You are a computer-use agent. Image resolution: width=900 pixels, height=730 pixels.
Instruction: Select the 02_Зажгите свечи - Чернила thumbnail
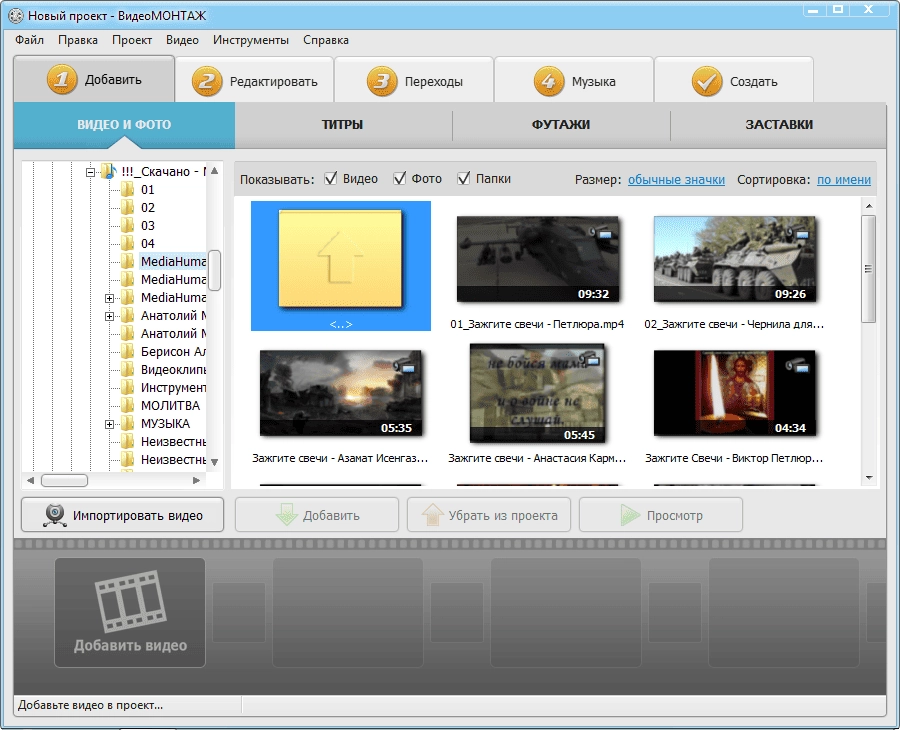click(734, 258)
